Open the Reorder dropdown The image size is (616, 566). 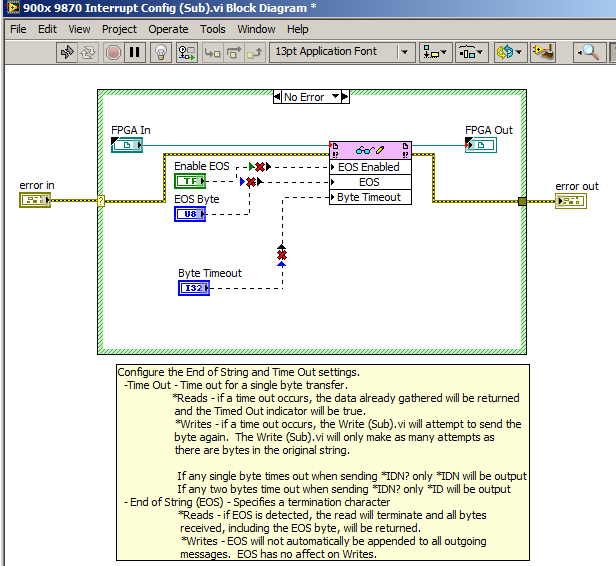tap(510, 52)
